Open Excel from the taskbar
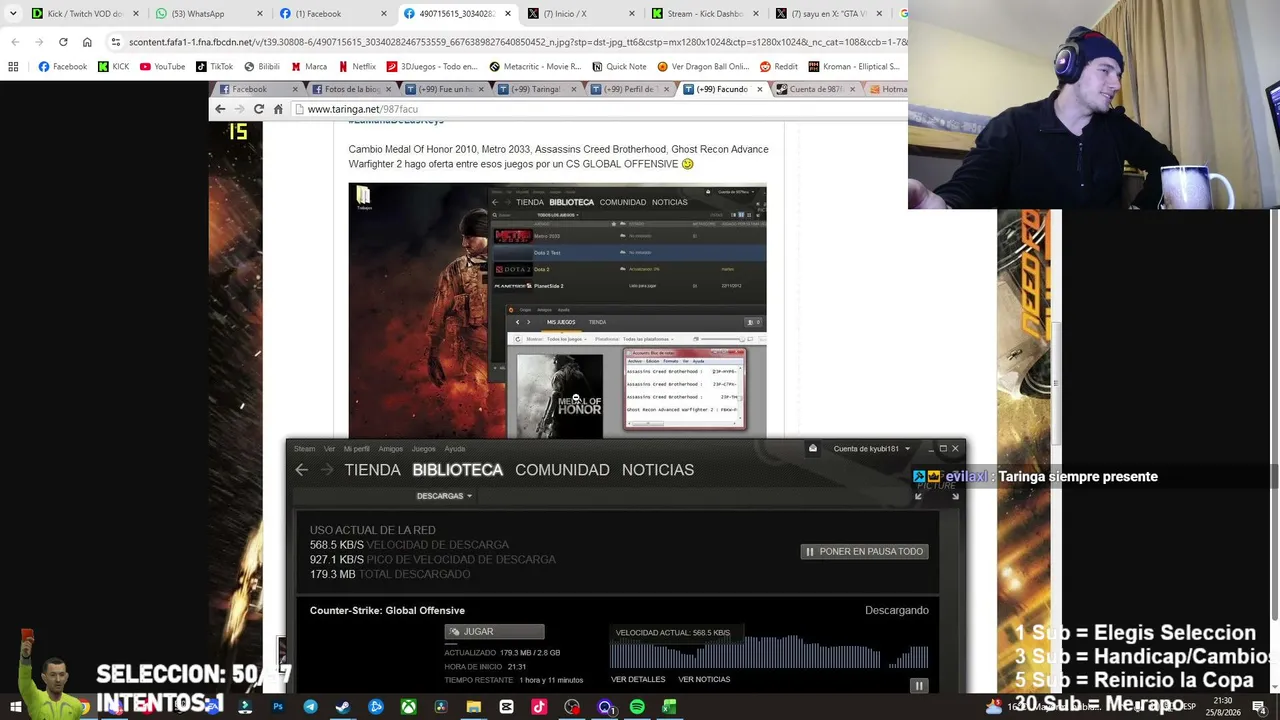 pyautogui.click(x=669, y=707)
